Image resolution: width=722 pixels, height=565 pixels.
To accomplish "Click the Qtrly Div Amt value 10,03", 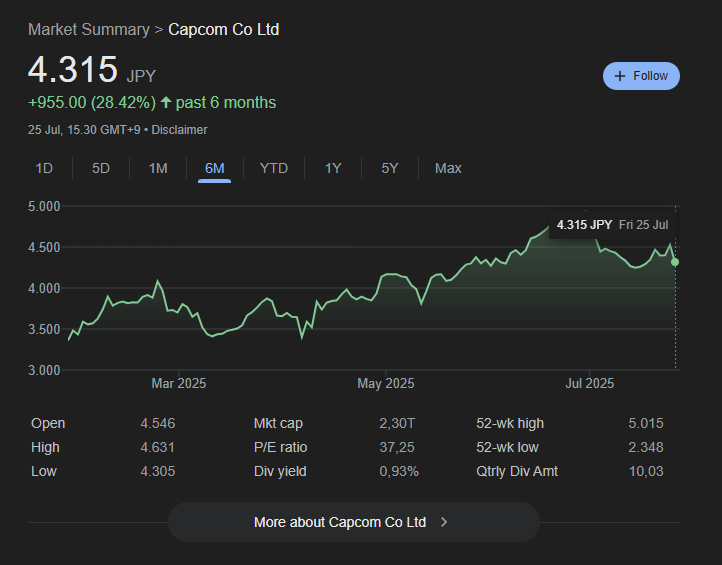I will [646, 471].
